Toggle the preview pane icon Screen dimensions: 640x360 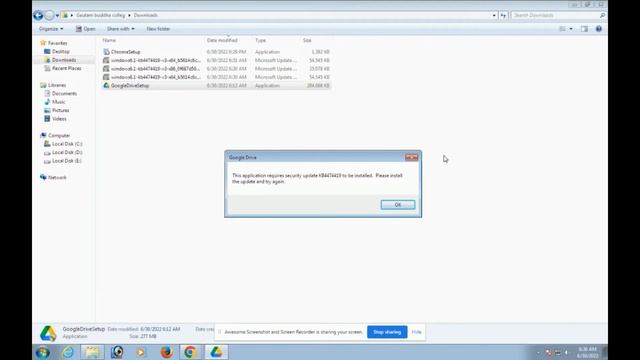pyautogui.click(x=584, y=29)
